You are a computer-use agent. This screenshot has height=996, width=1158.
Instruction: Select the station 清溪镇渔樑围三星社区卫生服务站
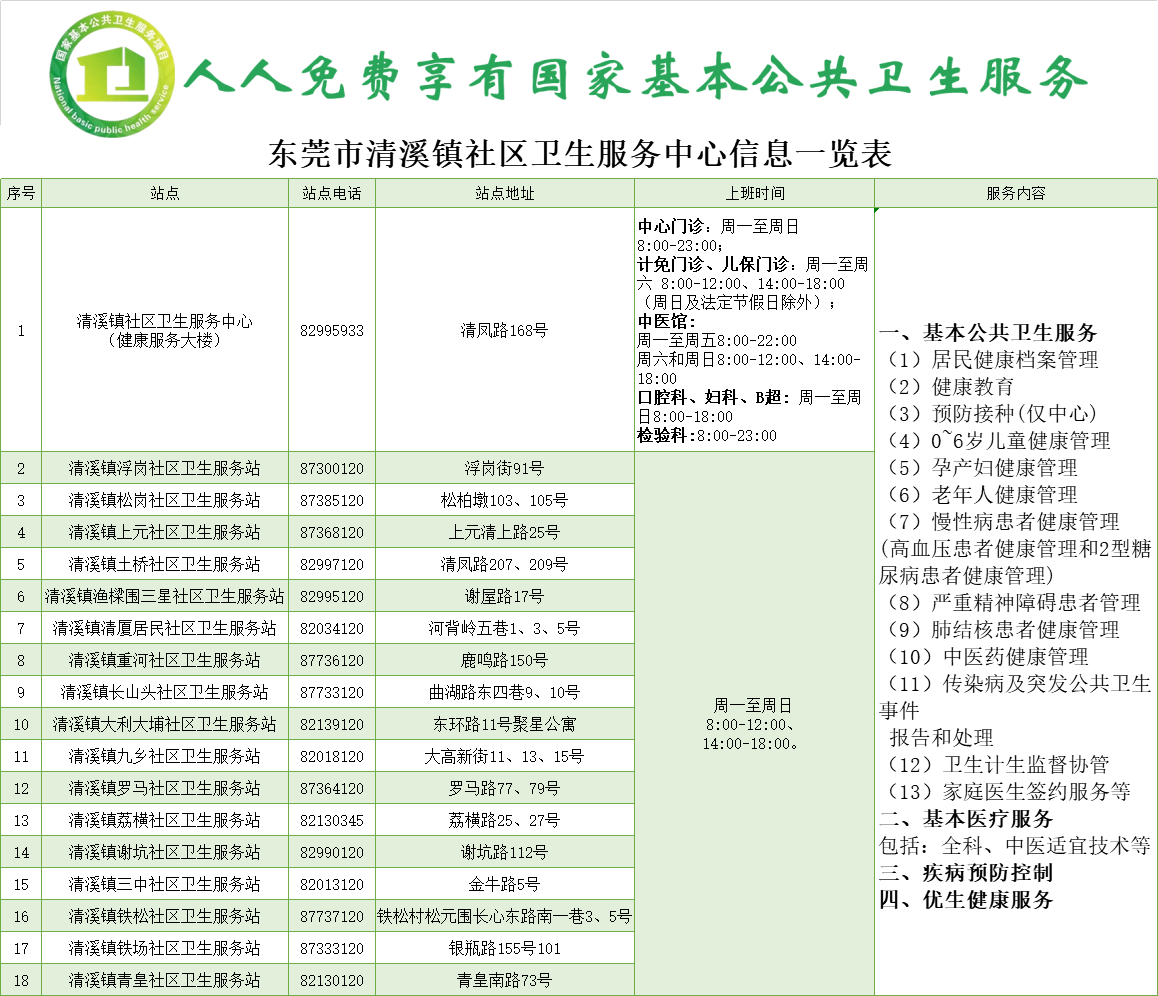(165, 597)
